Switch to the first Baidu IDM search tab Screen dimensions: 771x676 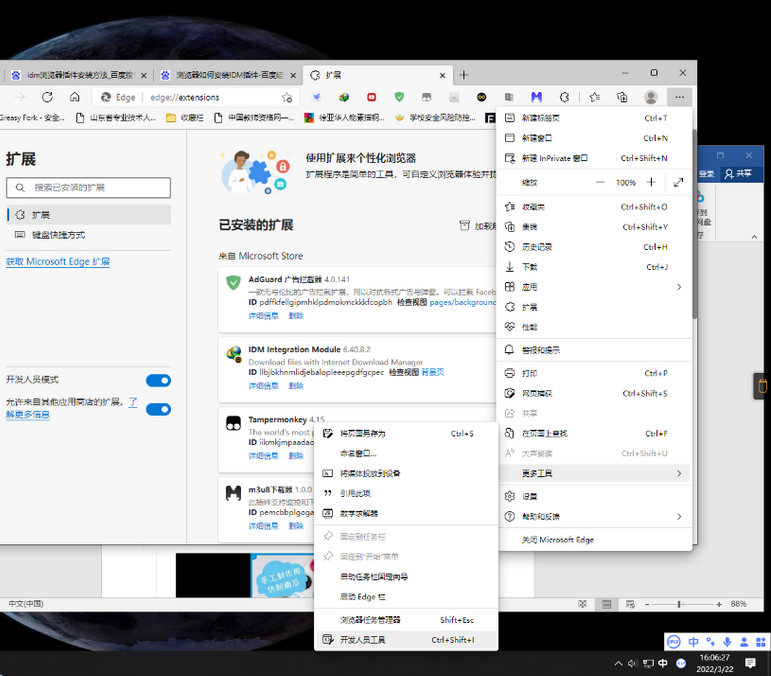[x=77, y=75]
